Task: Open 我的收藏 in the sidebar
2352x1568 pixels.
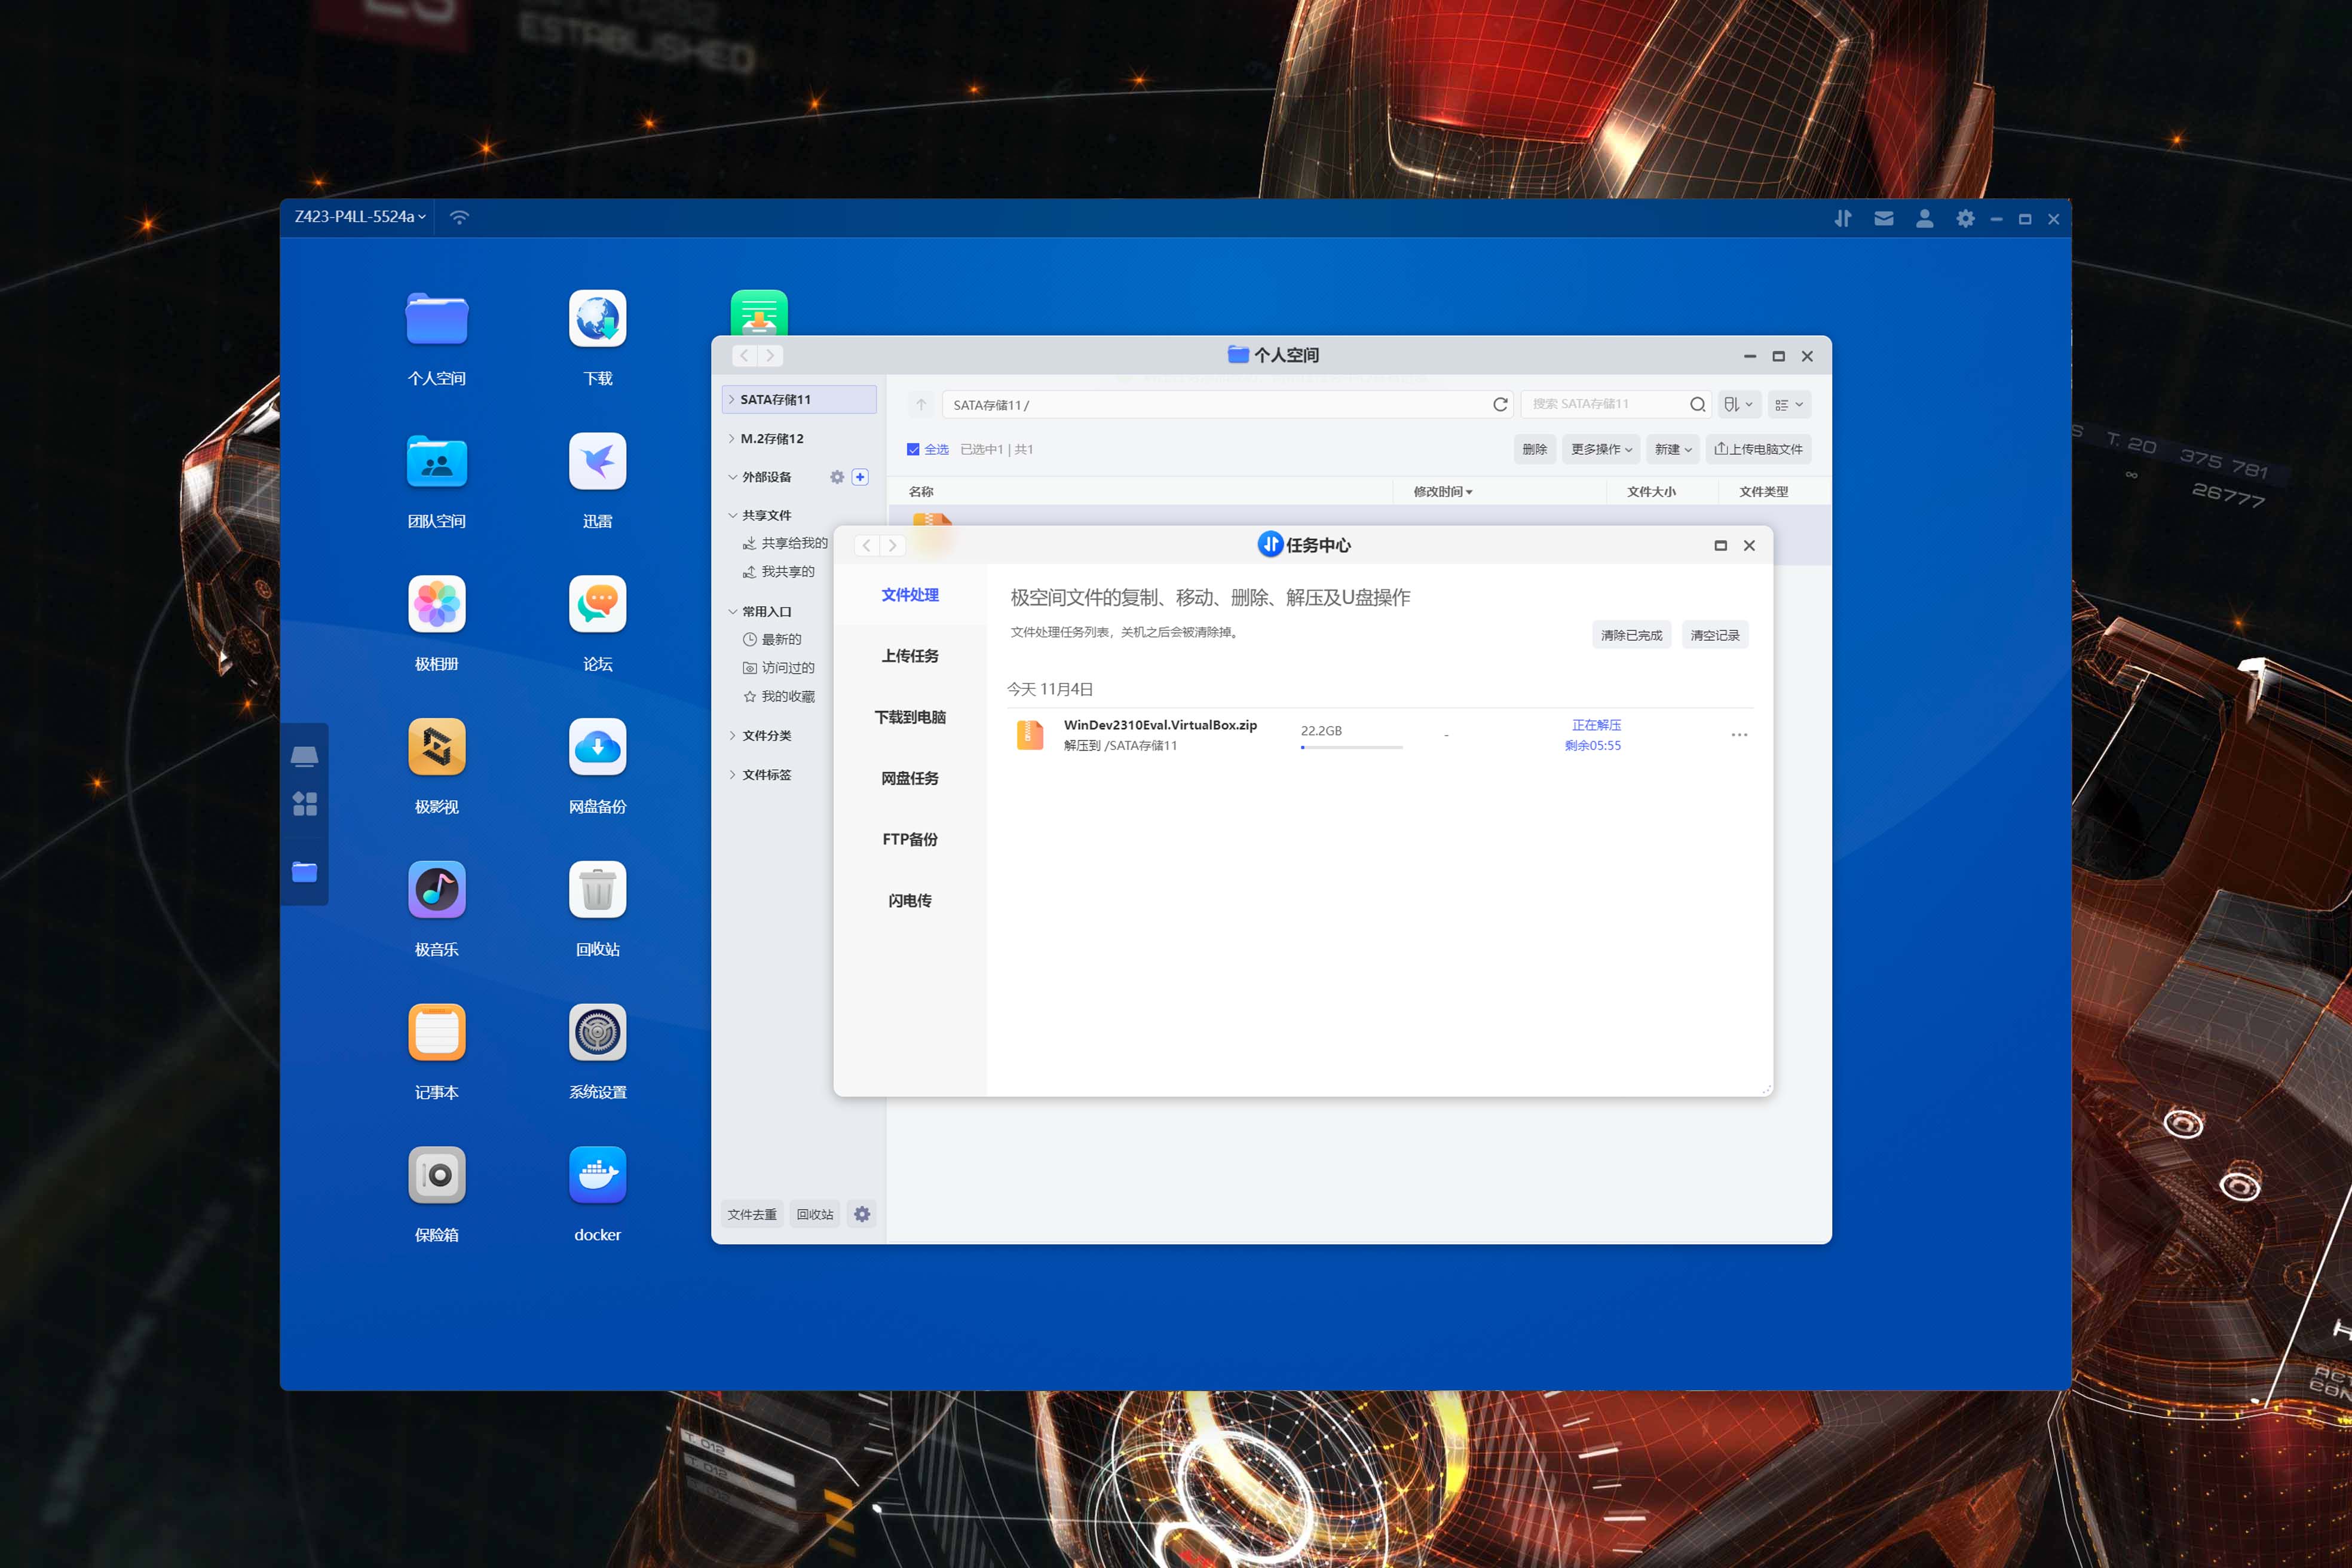Action: (x=778, y=696)
